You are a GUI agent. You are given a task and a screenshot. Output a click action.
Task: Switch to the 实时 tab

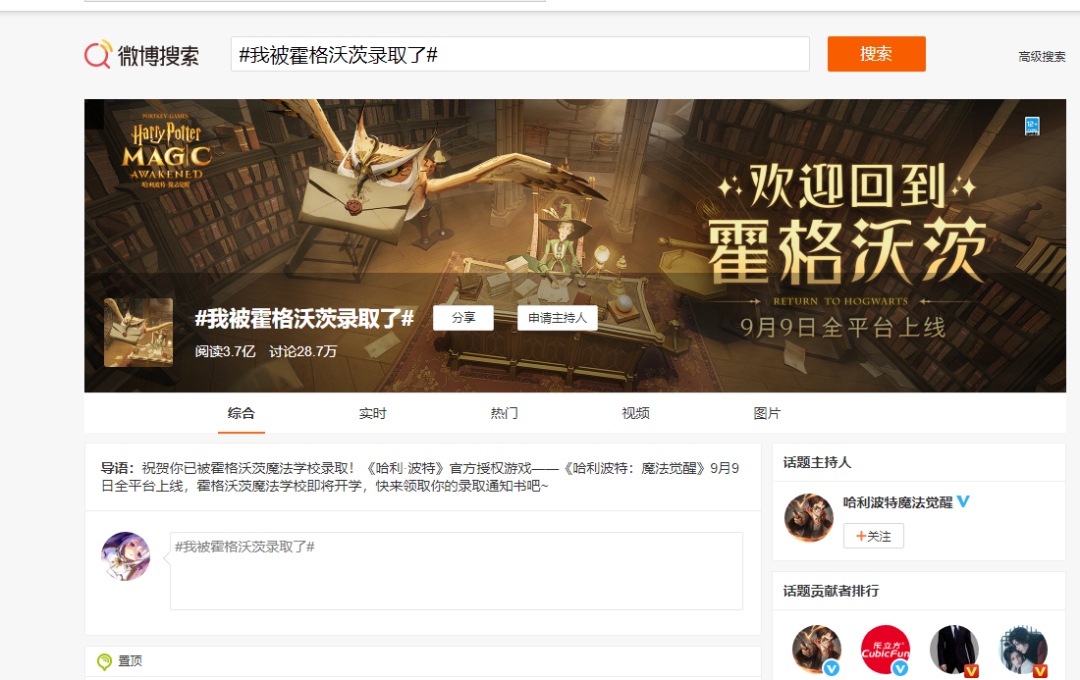373,413
